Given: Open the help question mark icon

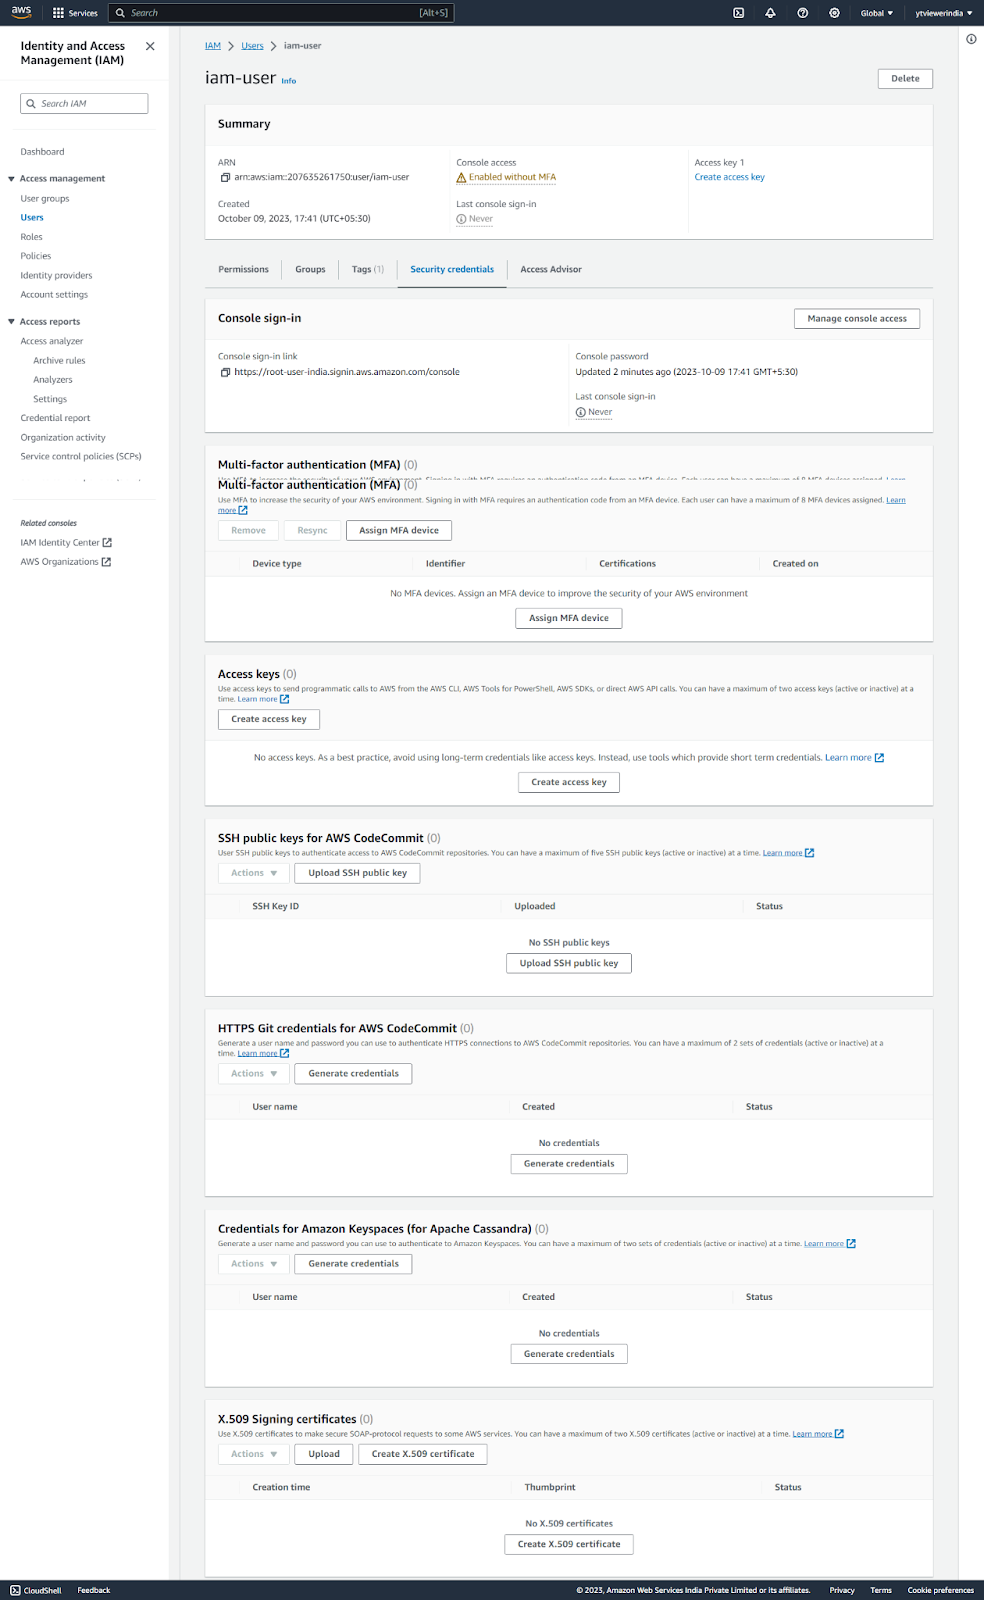Looking at the screenshot, I should [x=802, y=13].
